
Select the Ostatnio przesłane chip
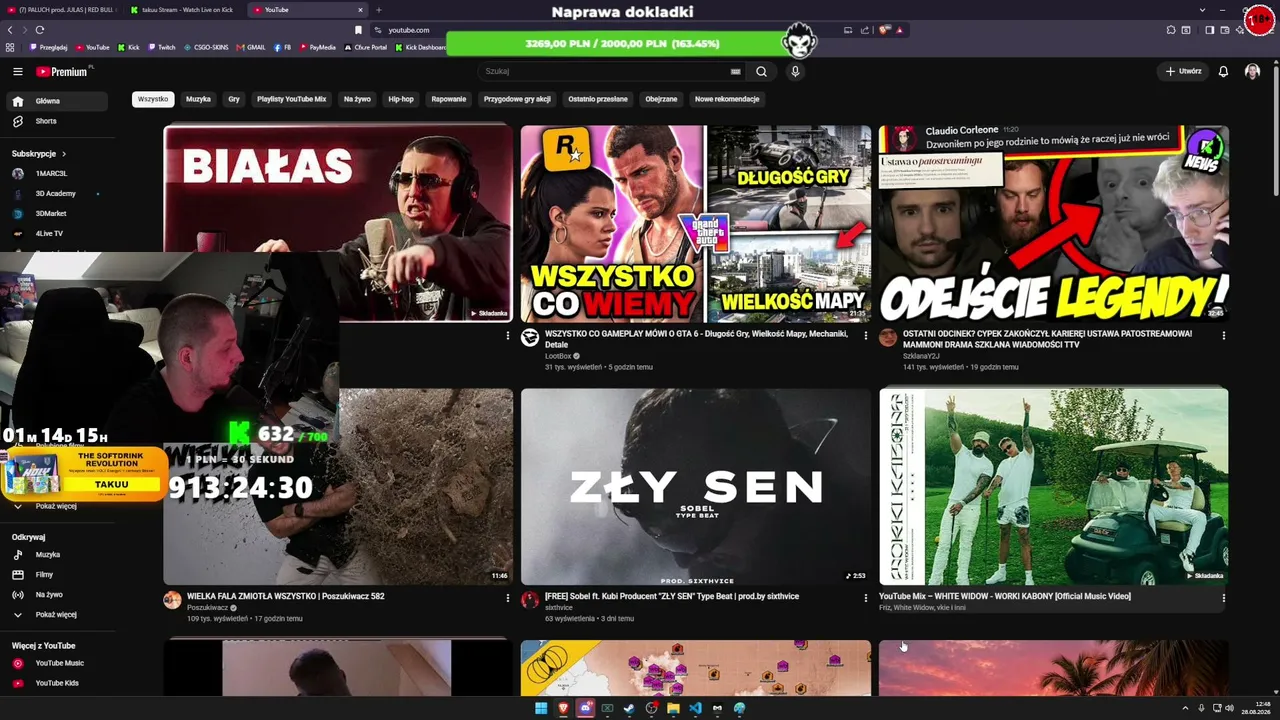coord(598,99)
